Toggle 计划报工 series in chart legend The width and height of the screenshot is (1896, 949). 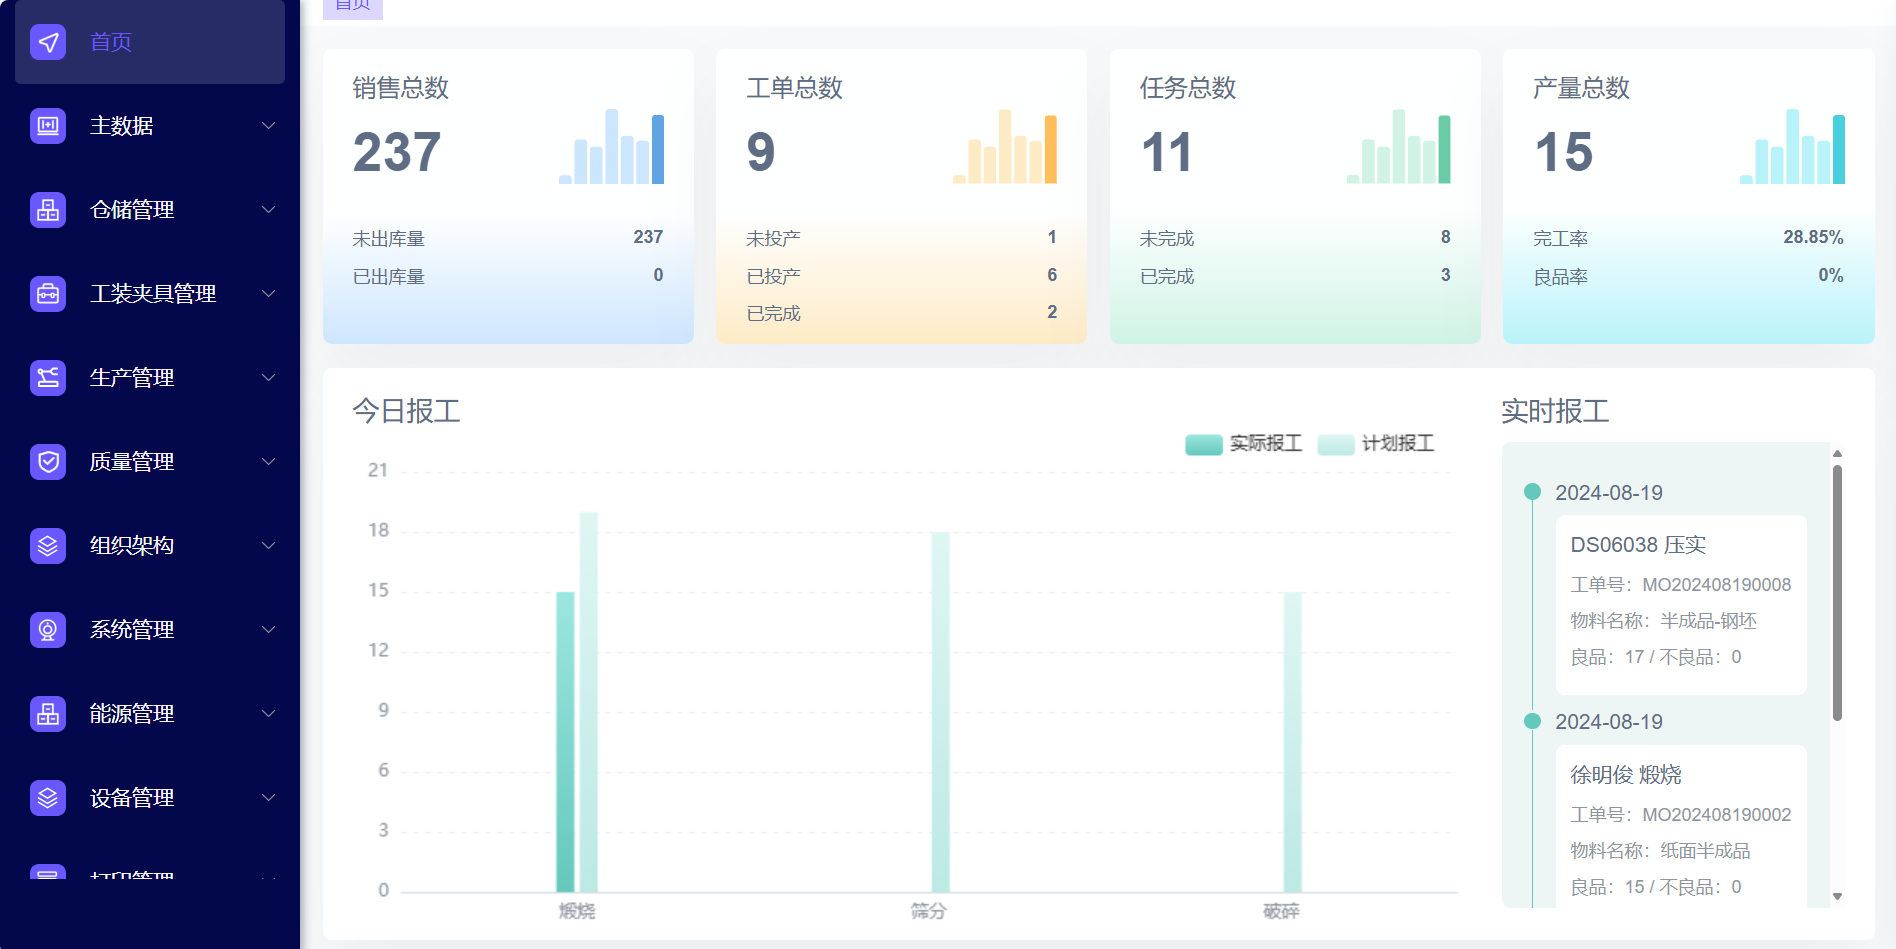pyautogui.click(x=1376, y=444)
